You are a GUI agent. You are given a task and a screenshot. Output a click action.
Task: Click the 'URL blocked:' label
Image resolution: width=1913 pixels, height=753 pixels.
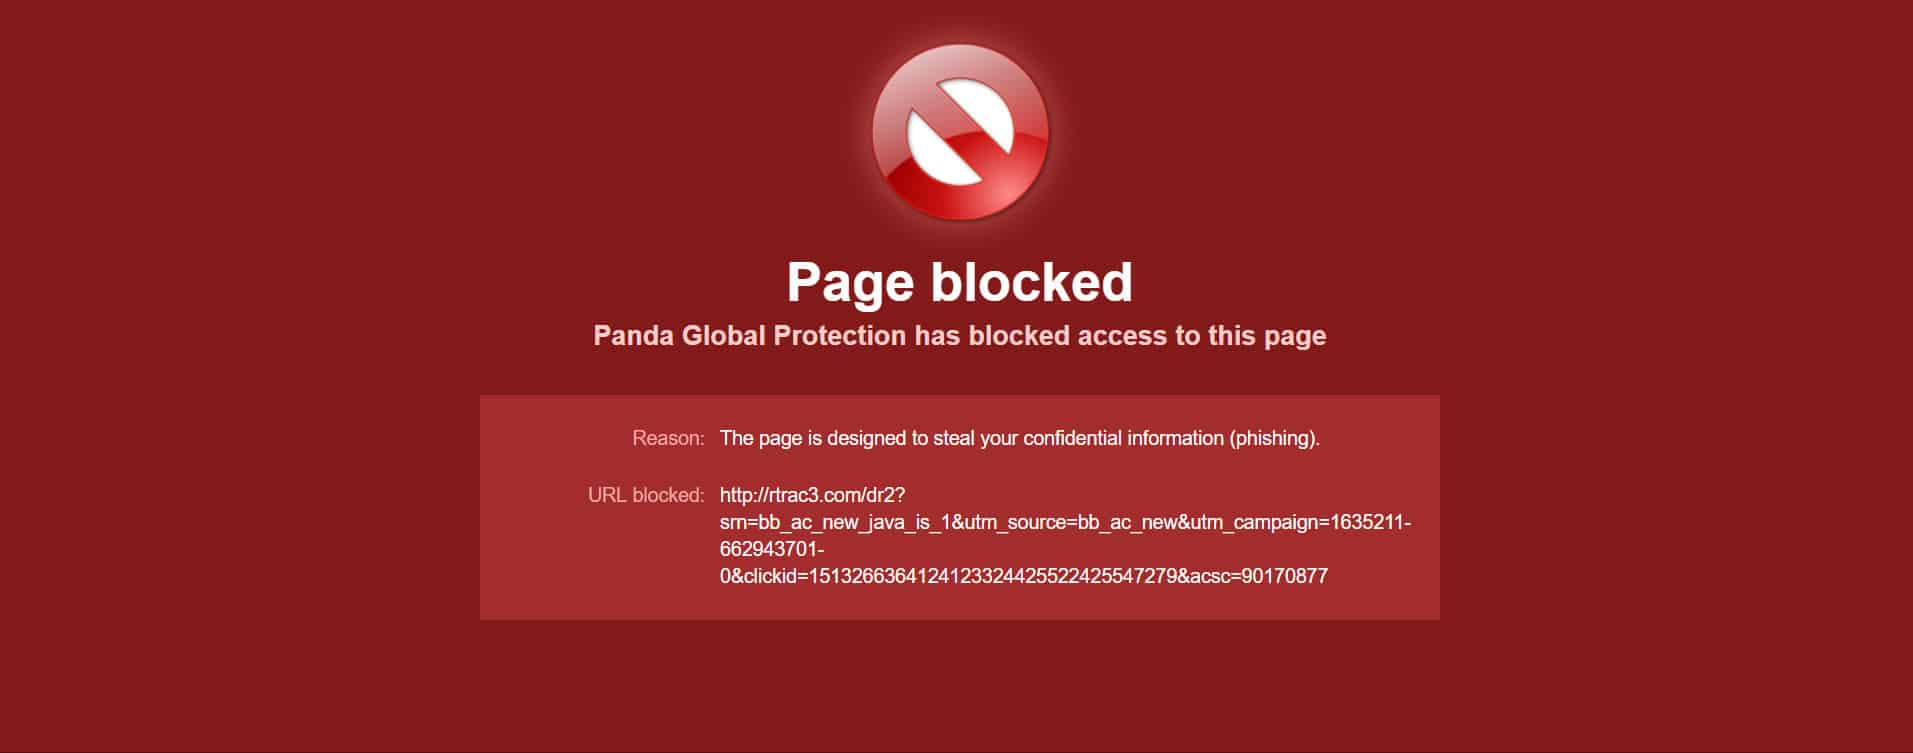point(646,495)
